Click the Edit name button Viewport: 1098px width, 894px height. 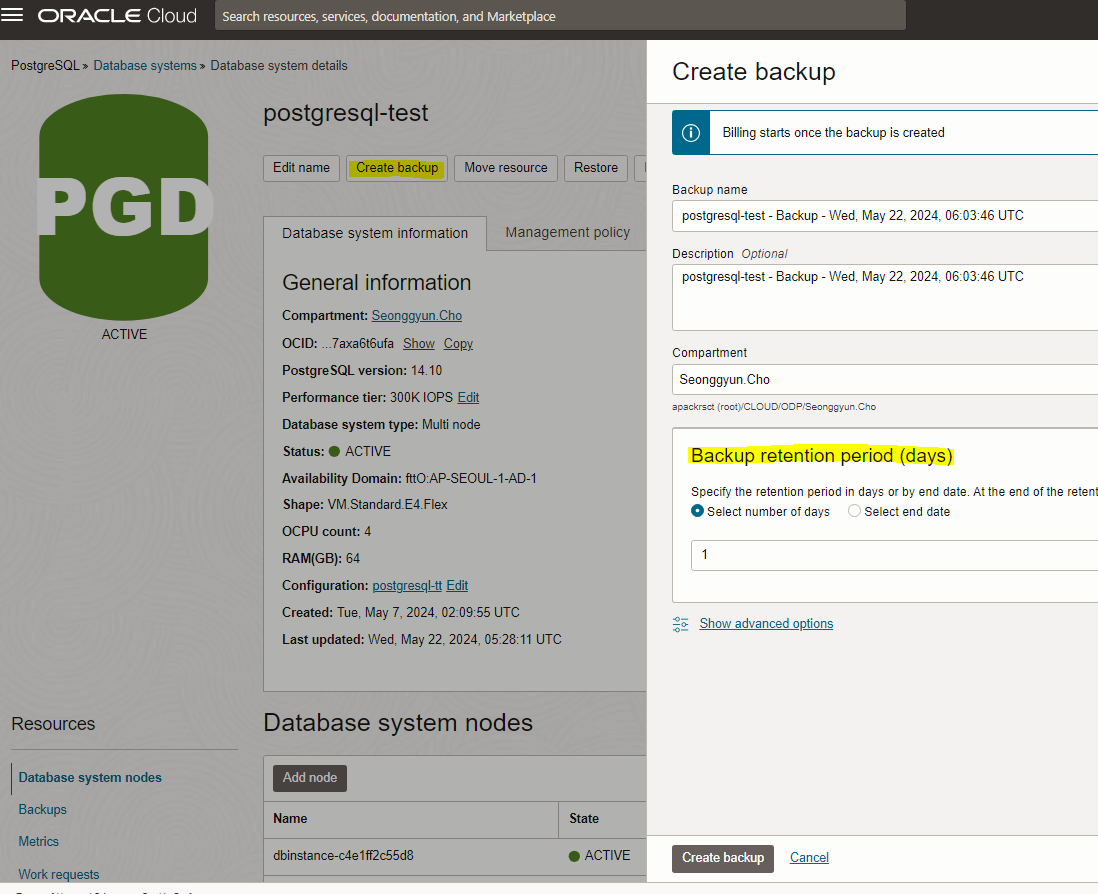point(301,168)
